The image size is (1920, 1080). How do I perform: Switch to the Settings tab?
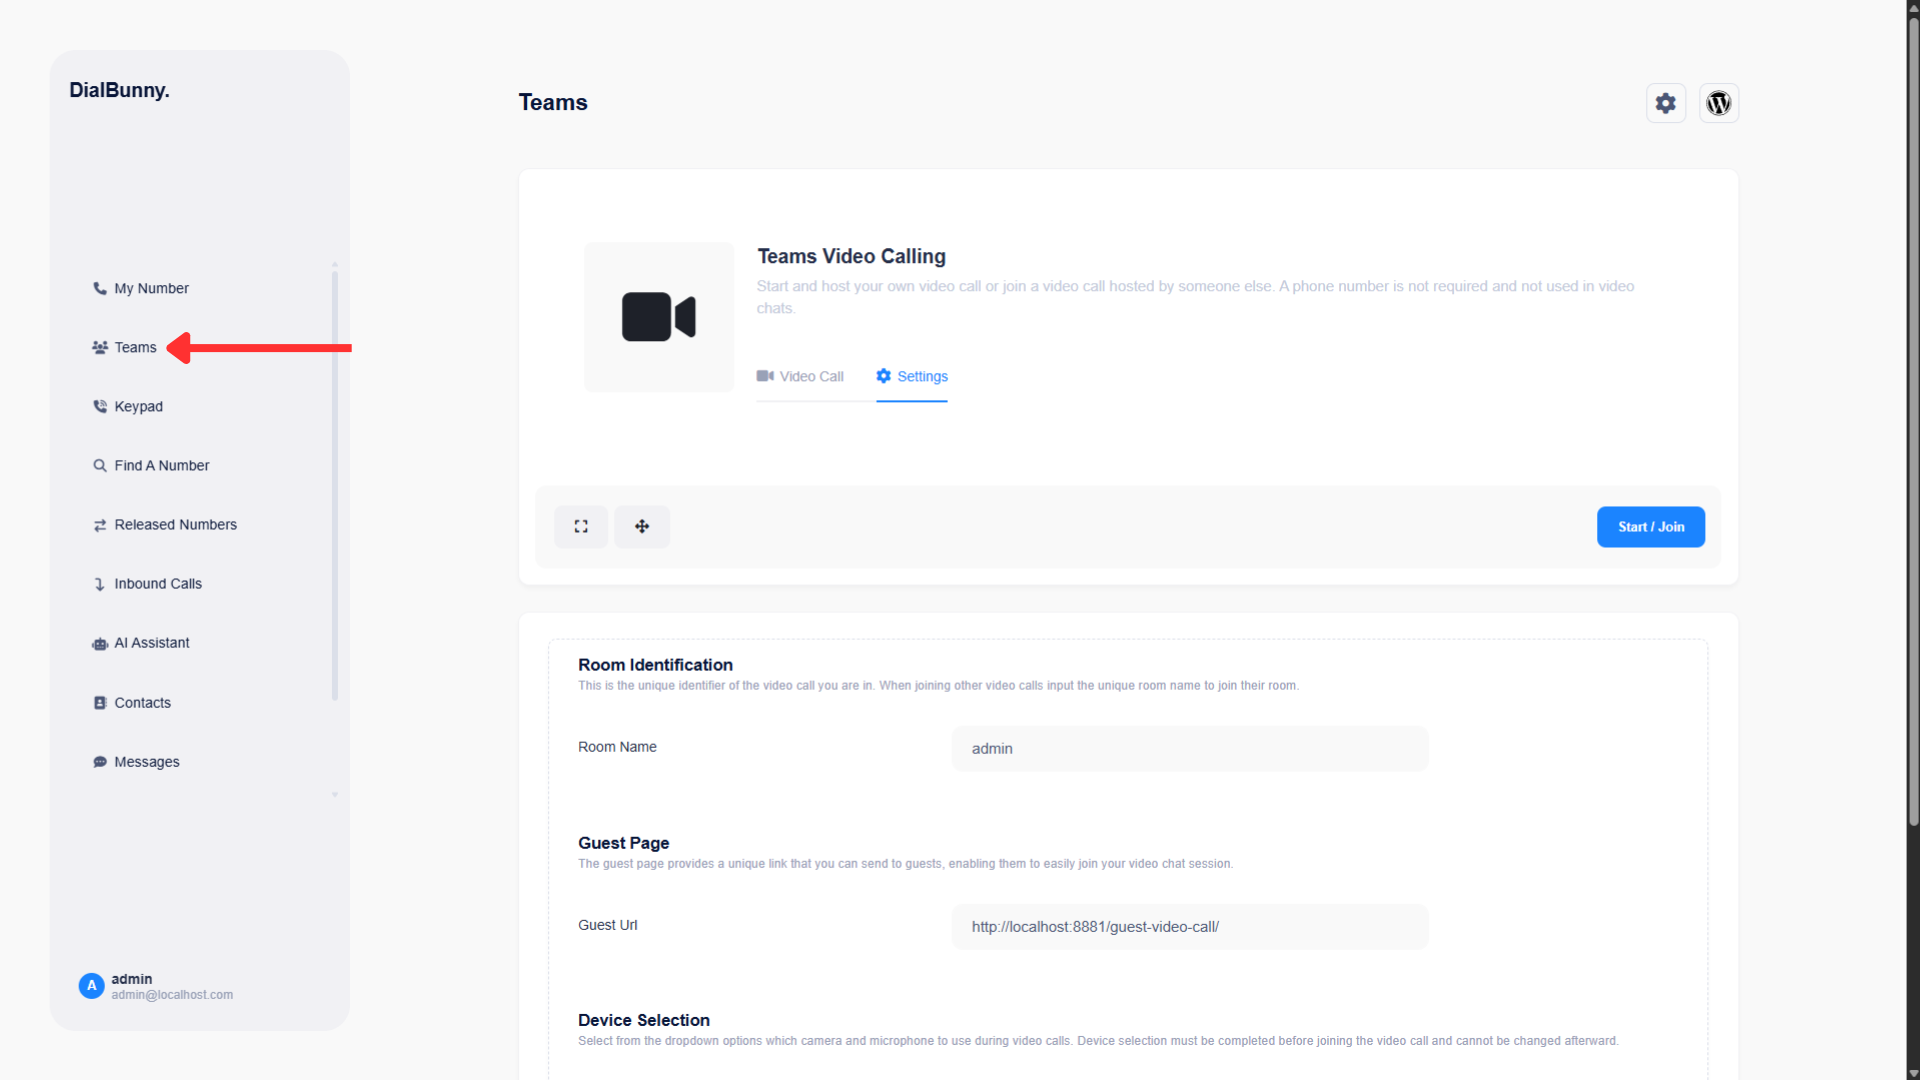911,376
